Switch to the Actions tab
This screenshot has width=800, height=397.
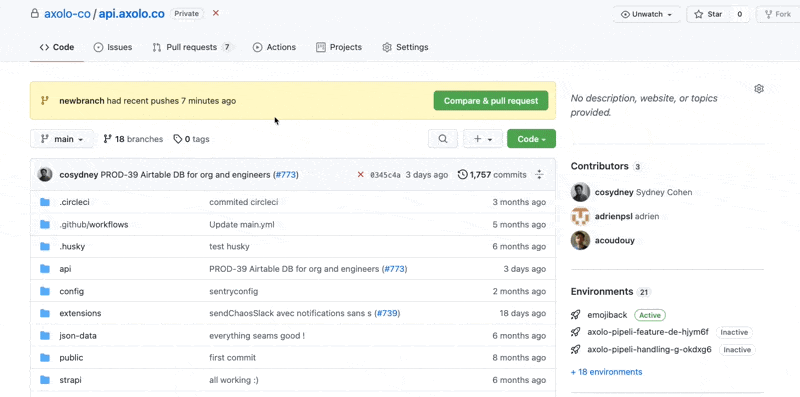click(274, 47)
